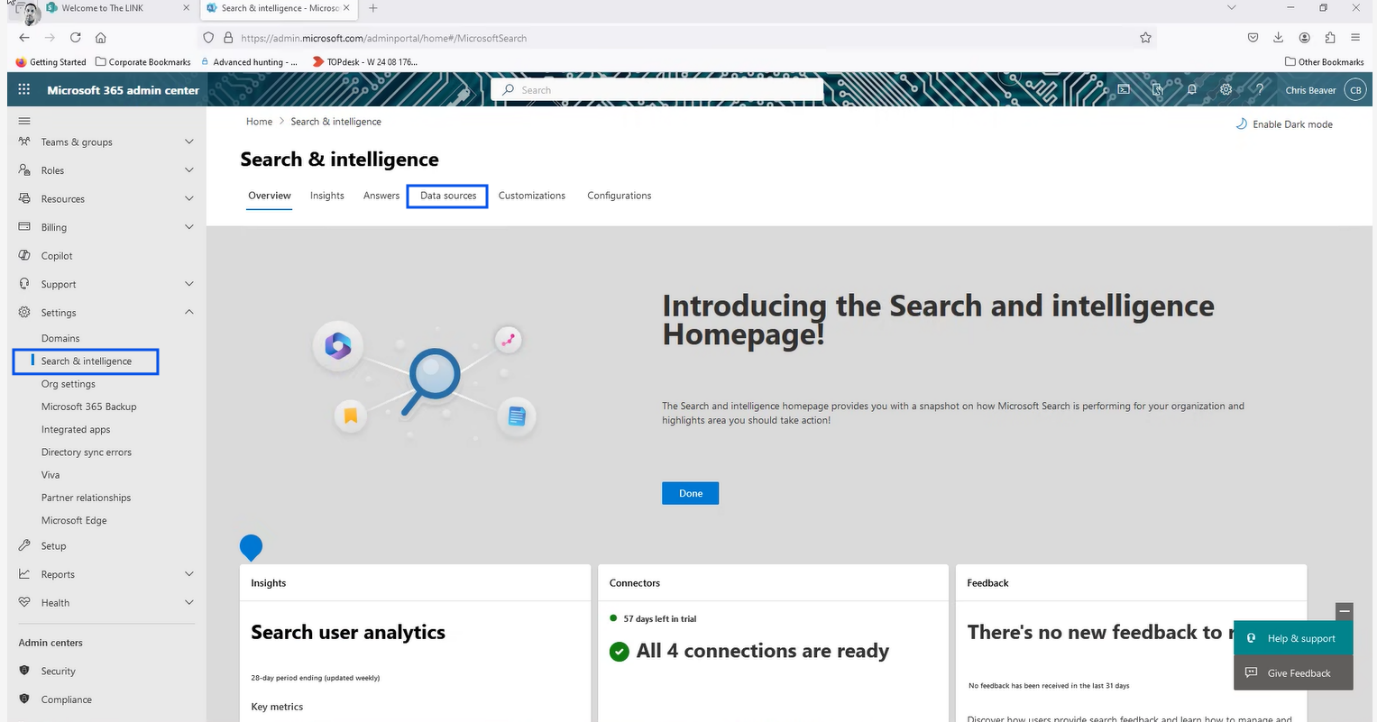Open Integrated apps link
This screenshot has width=1377, height=722.
(x=76, y=430)
